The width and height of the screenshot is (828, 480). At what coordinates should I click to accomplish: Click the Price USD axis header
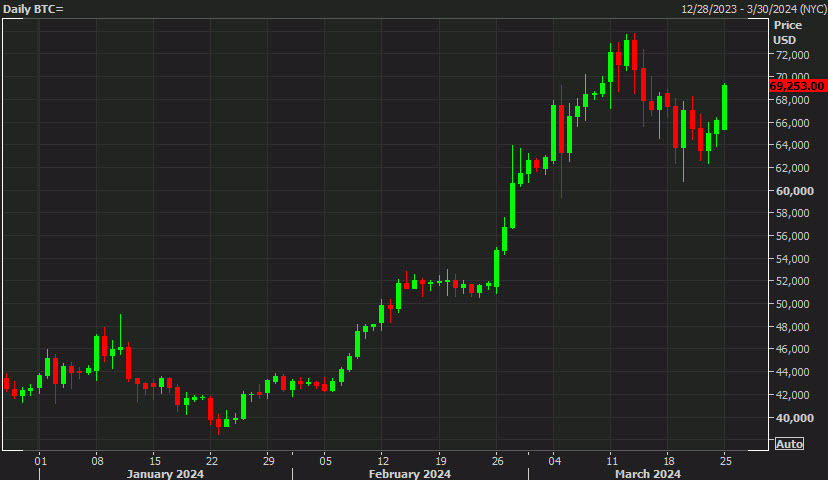[787, 32]
